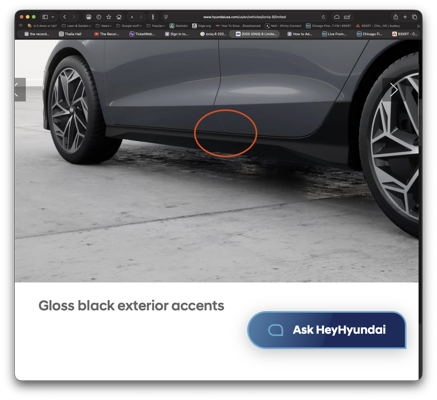
Task: Switch to the Thalia Hall tab
Action: (71, 34)
